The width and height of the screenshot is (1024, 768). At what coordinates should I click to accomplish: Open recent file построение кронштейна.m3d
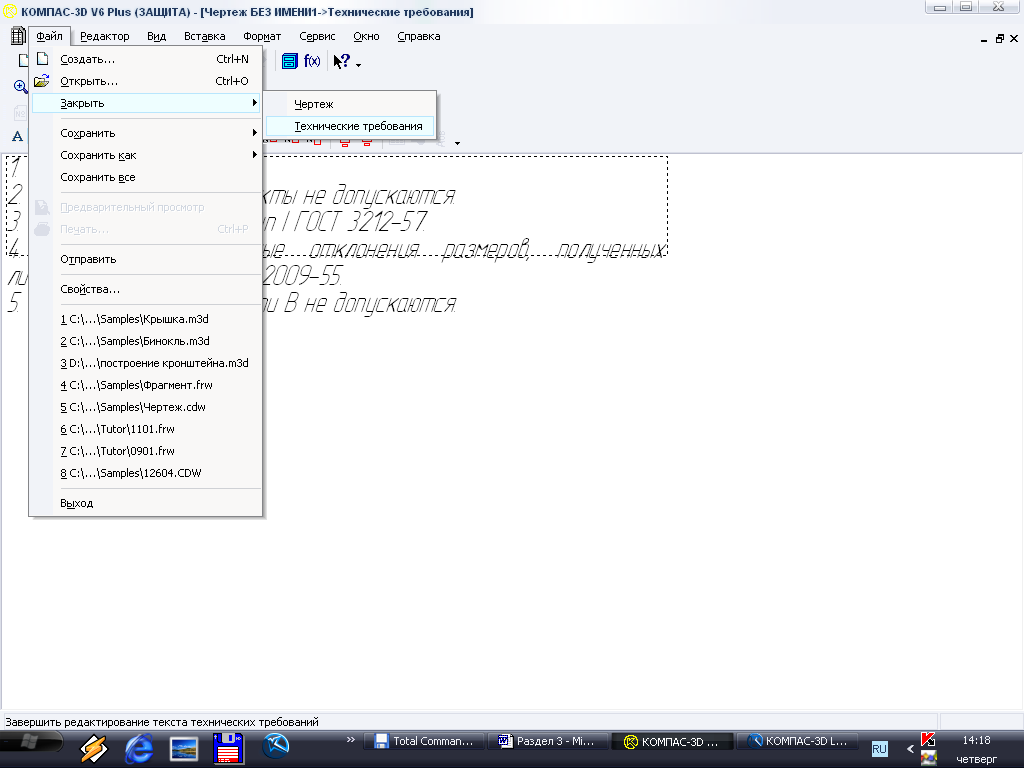coord(146,364)
